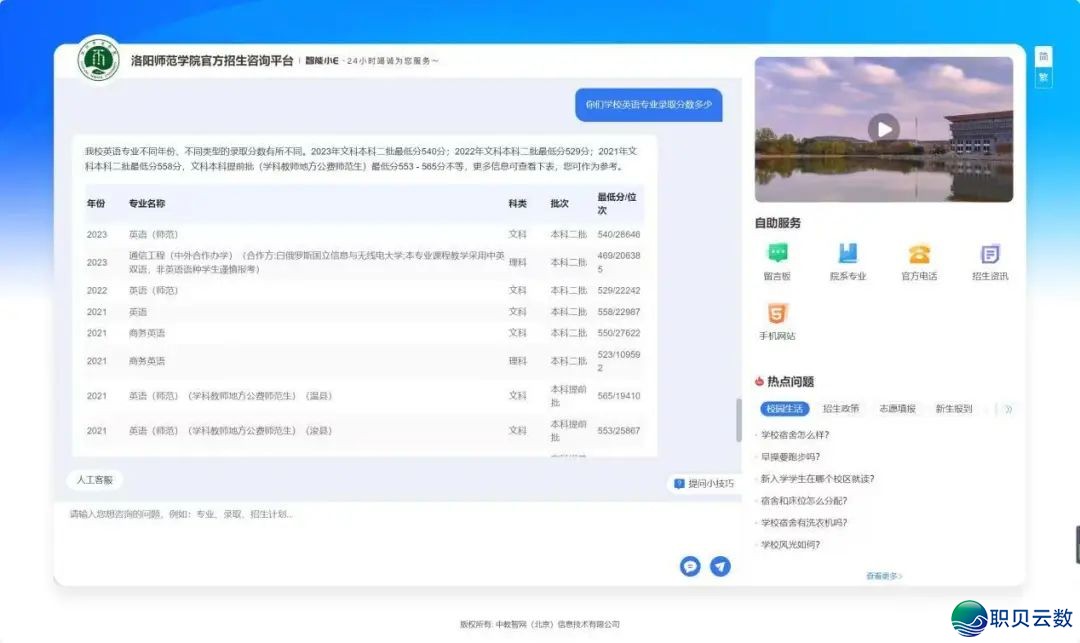Open the 招生资讯 admissions news icon

(990, 254)
